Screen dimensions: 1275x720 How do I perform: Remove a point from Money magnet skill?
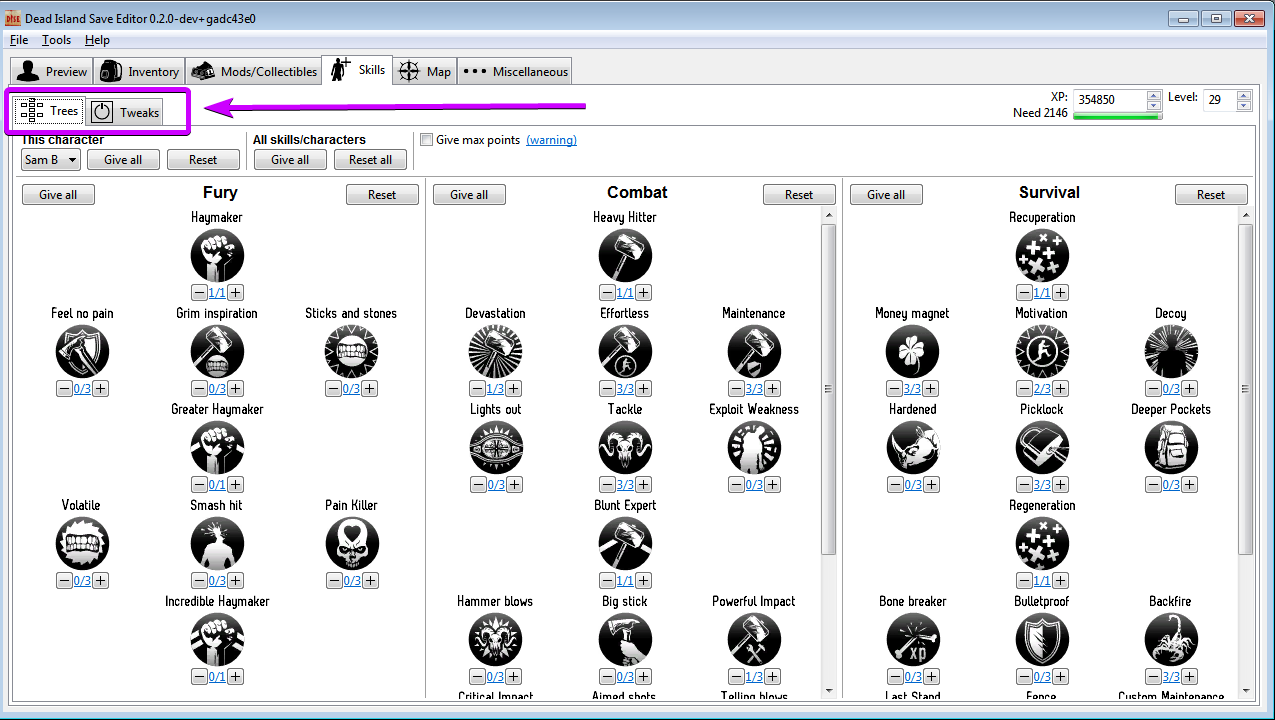[x=894, y=389]
